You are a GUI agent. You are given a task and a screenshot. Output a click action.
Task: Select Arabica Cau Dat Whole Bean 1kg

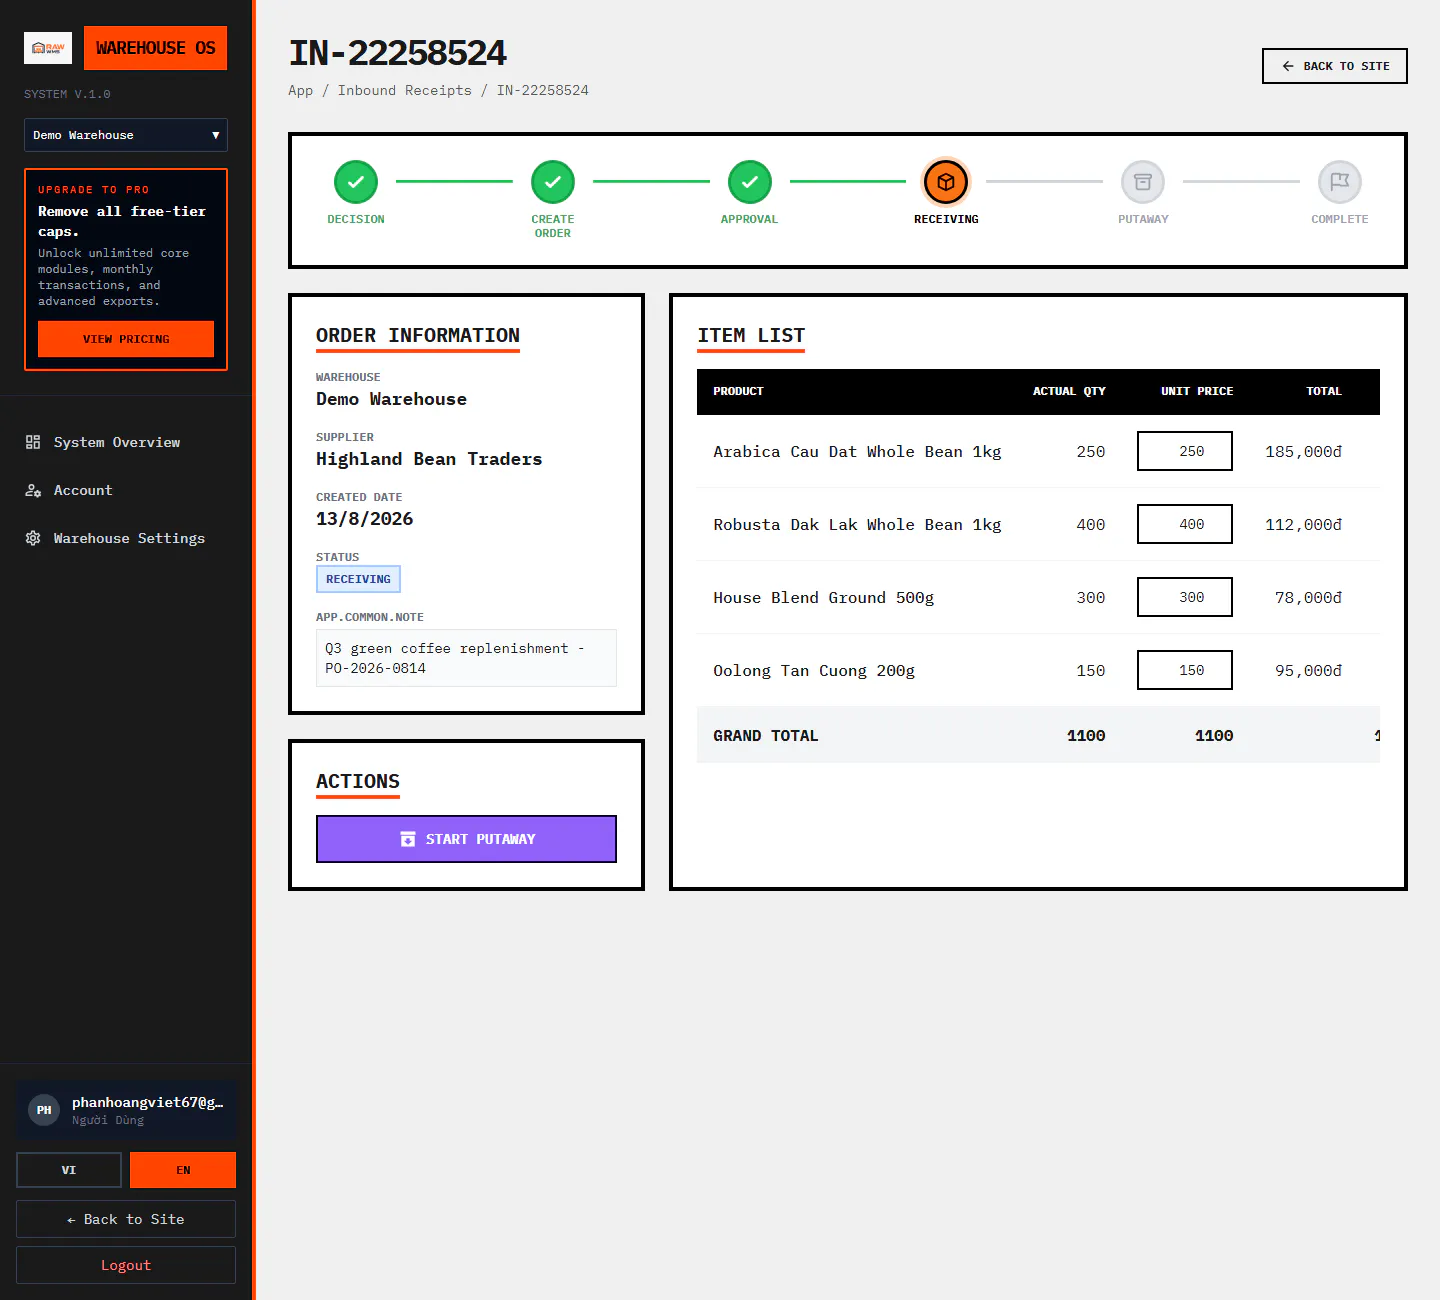(857, 451)
